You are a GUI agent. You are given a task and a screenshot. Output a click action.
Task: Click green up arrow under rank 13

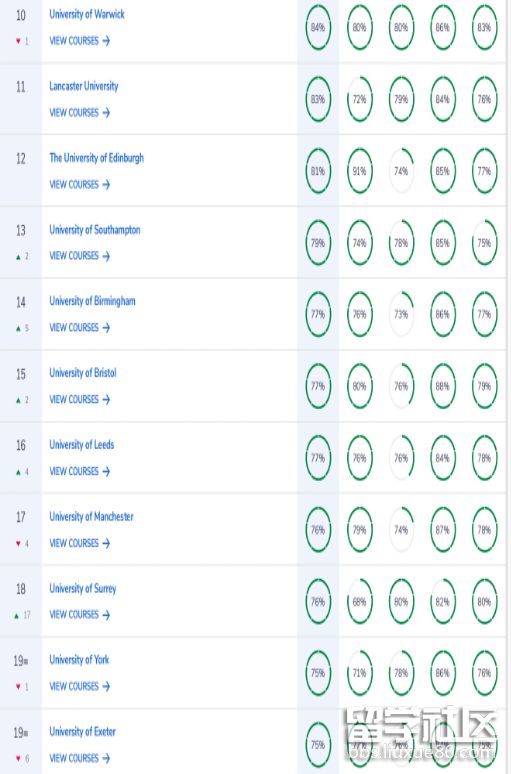click(18, 257)
